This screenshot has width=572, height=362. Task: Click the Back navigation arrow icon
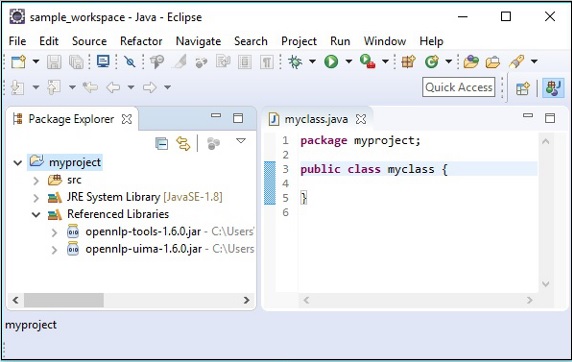113,88
